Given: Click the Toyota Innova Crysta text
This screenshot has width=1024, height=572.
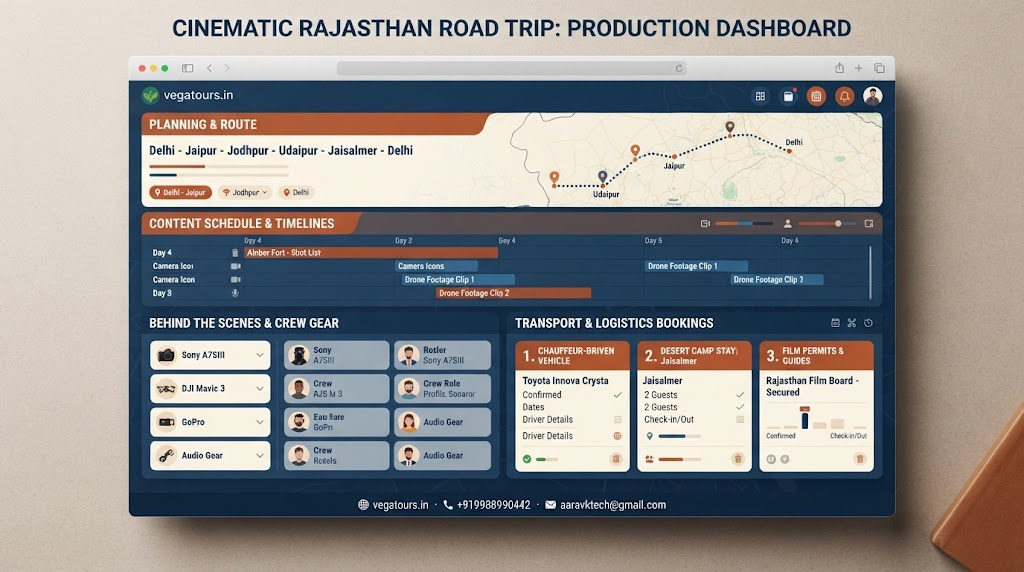Looking at the screenshot, I should coord(565,381).
